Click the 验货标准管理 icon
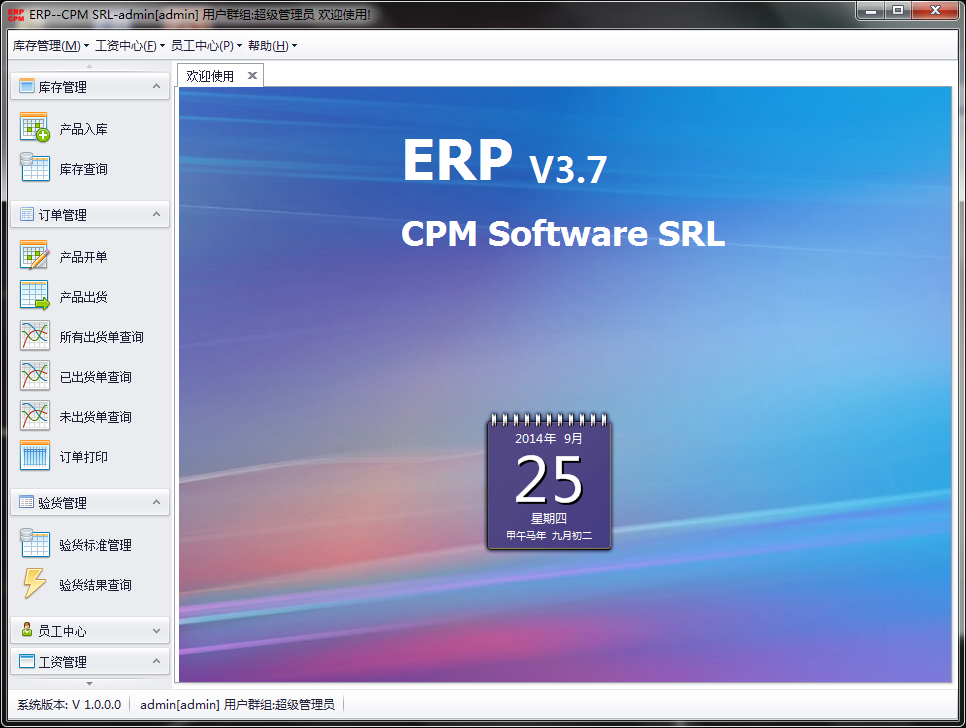This screenshot has width=966, height=728. click(x=34, y=544)
